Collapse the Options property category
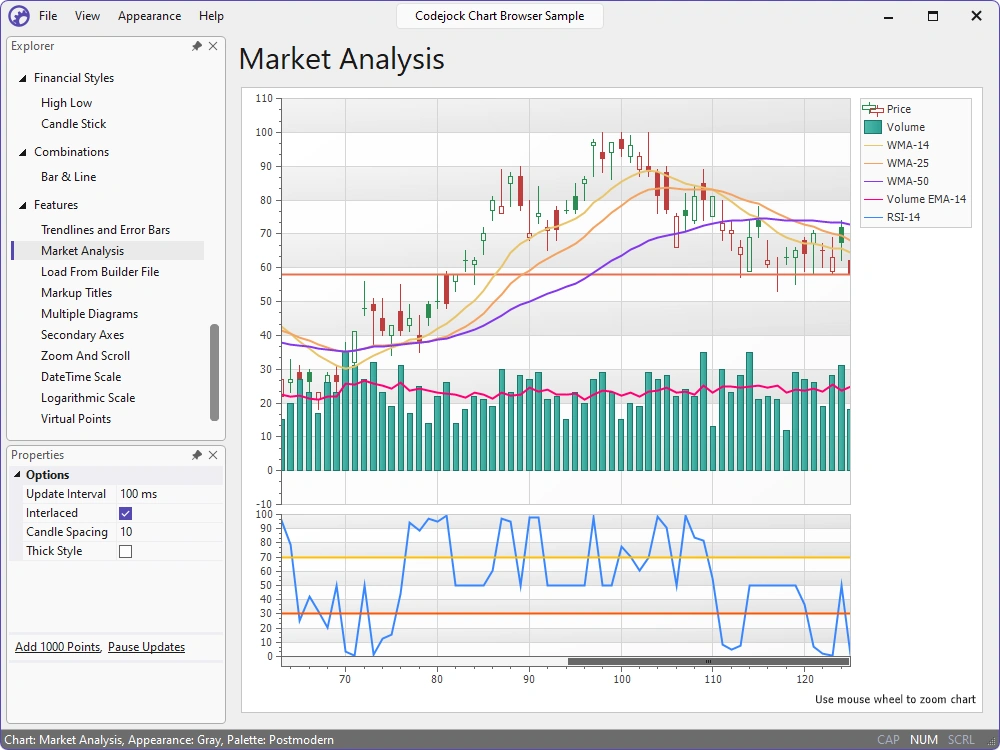Viewport: 1000px width, 750px height. point(17,474)
